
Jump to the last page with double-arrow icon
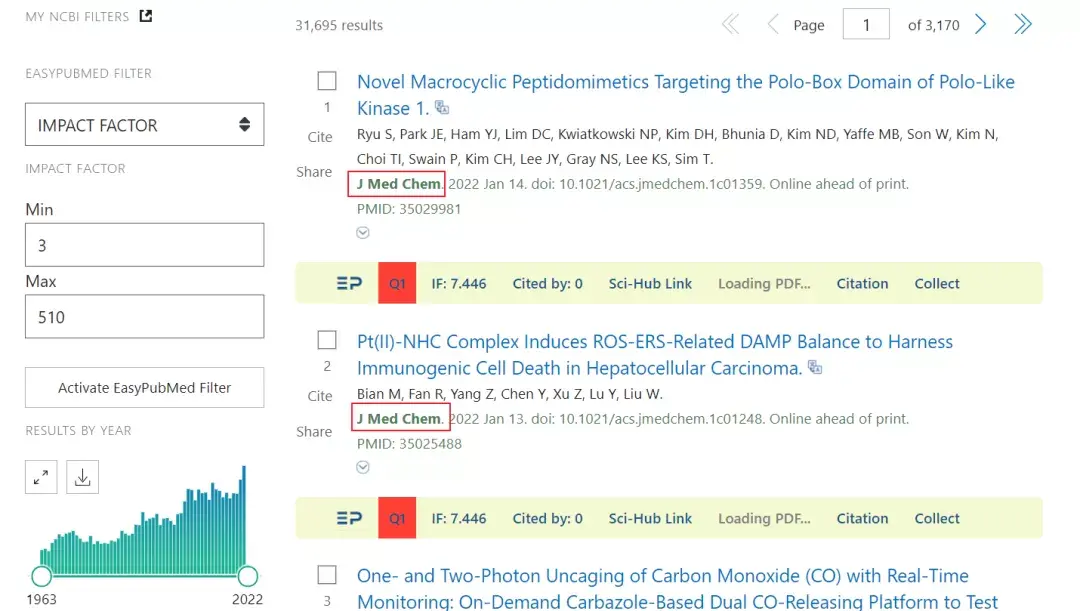1022,23
